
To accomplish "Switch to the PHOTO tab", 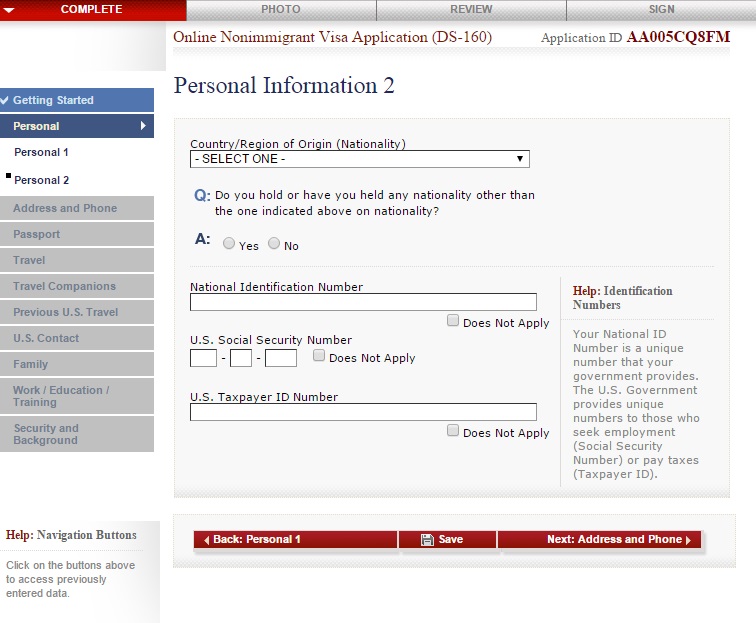I will click(281, 10).
